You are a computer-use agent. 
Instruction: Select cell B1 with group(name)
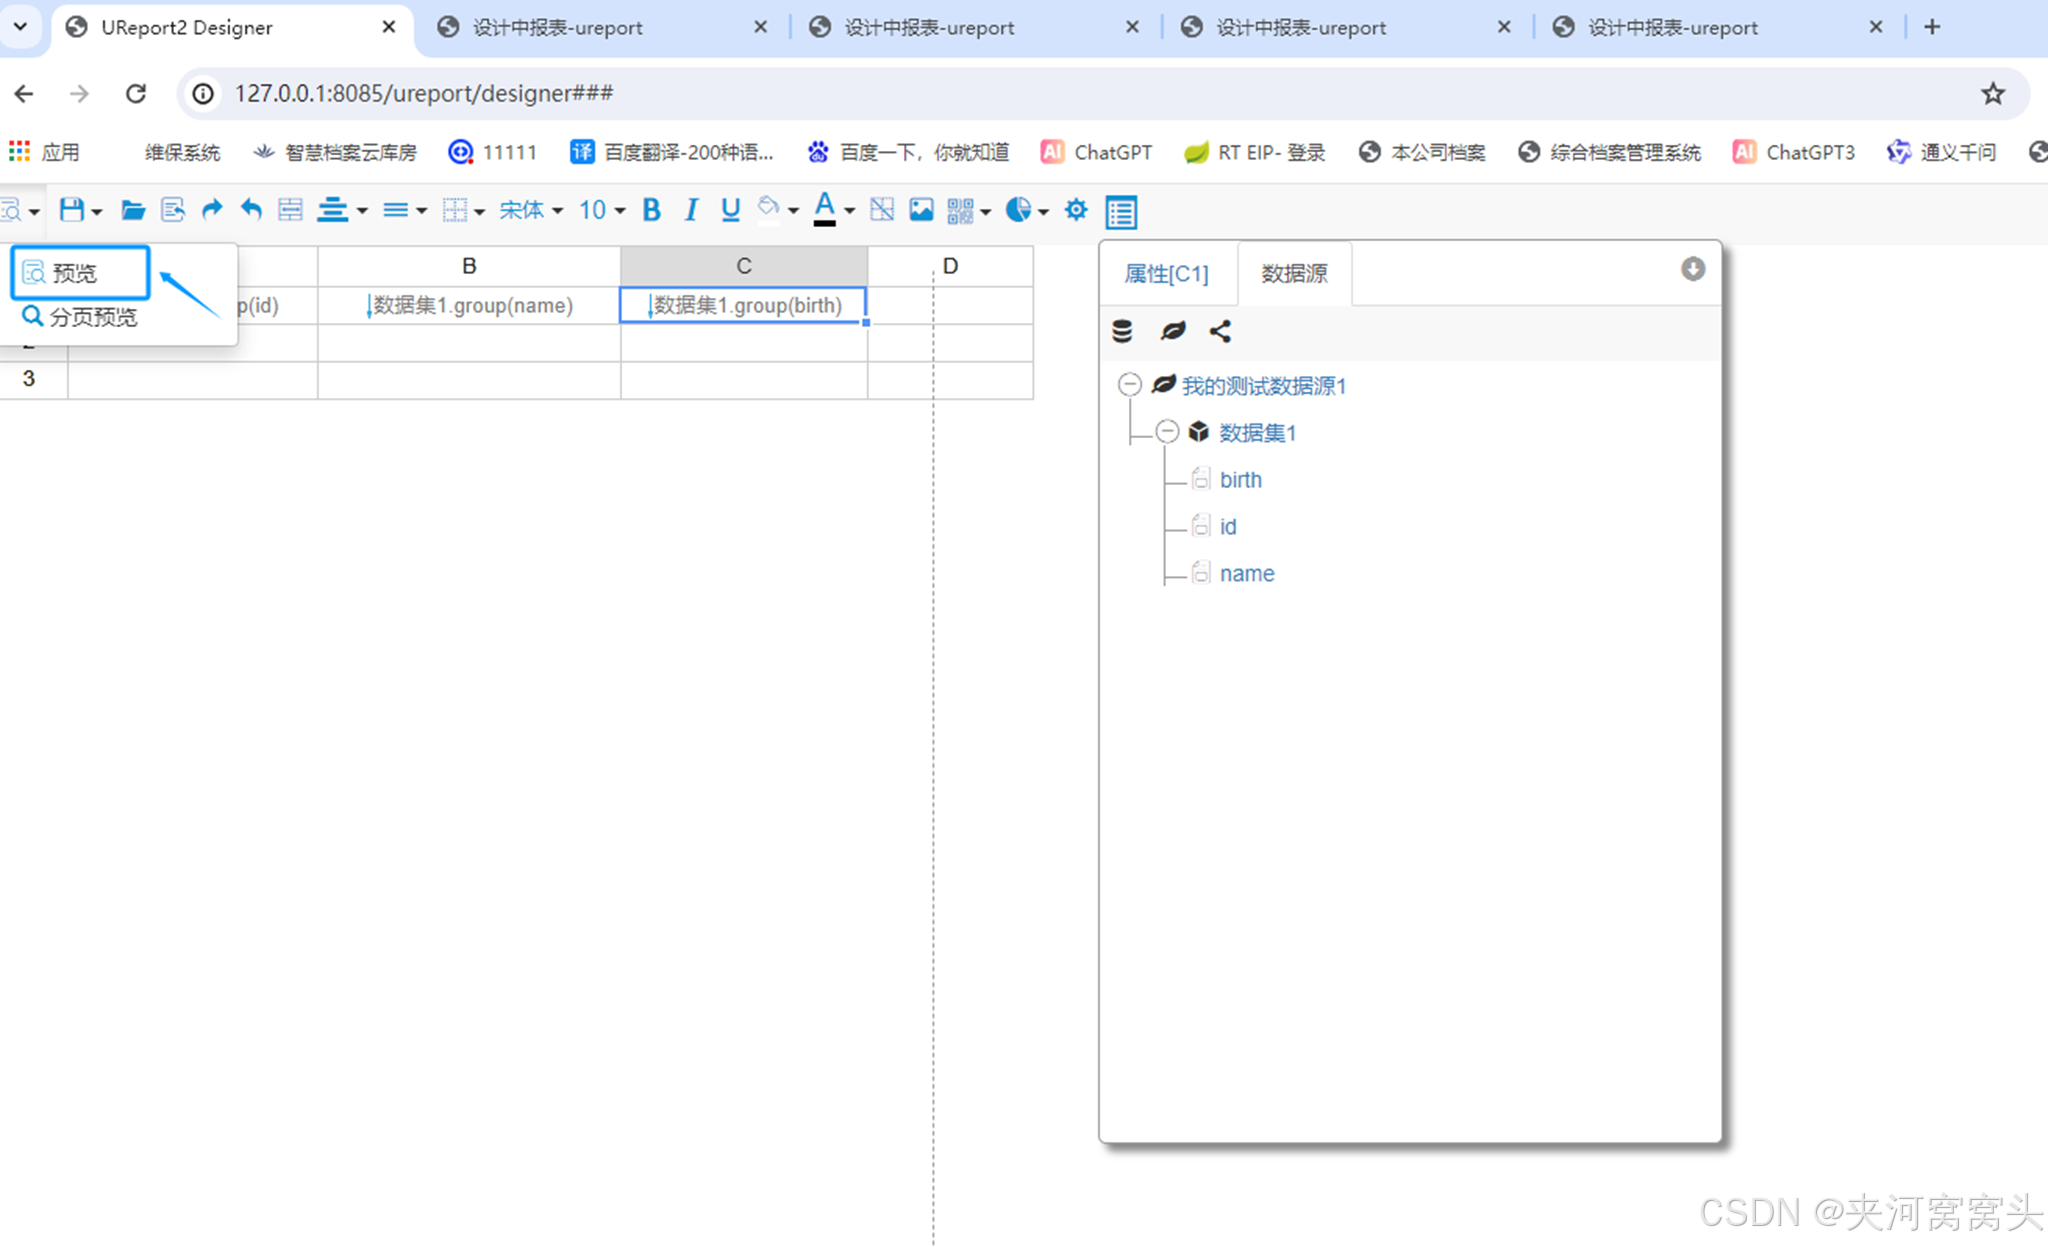tap(469, 306)
